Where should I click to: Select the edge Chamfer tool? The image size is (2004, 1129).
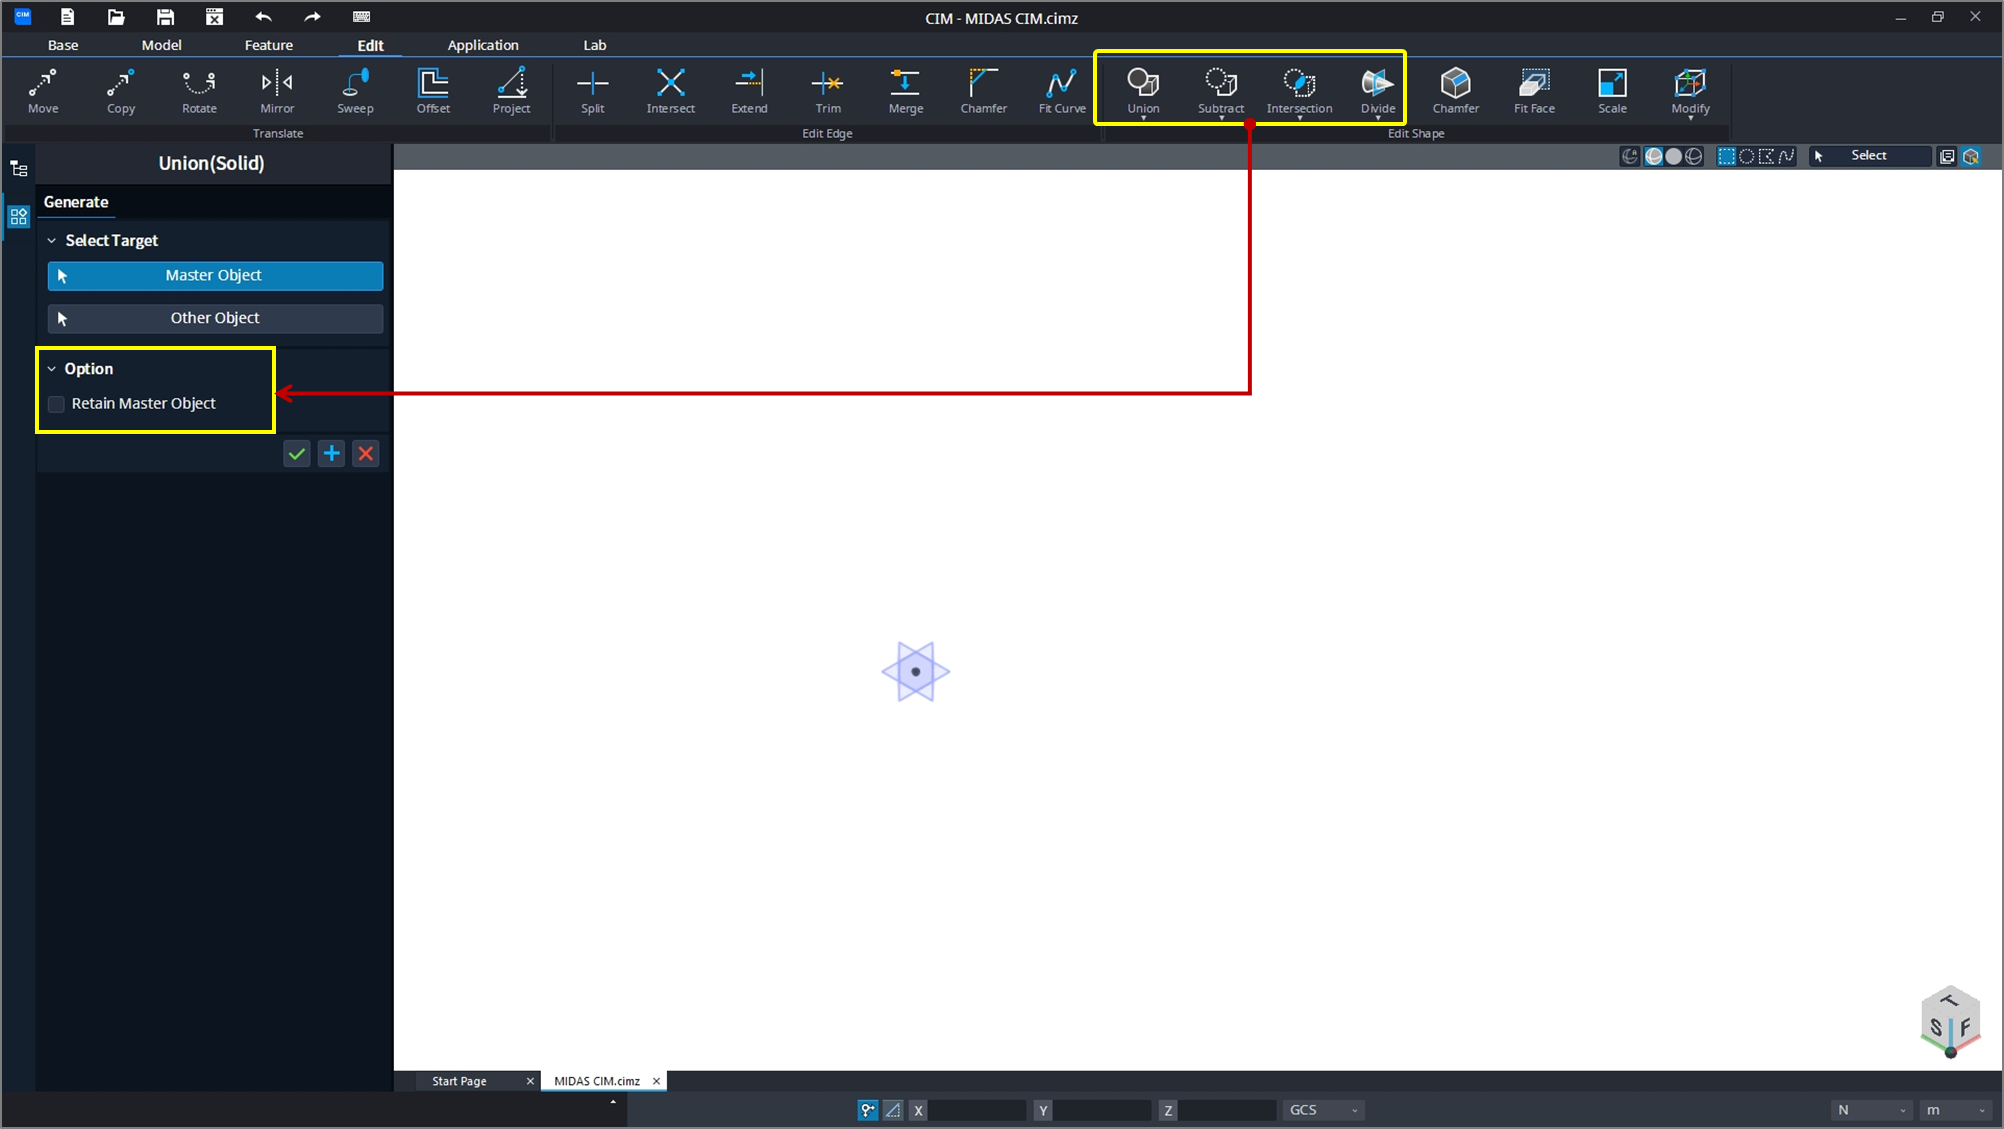984,91
